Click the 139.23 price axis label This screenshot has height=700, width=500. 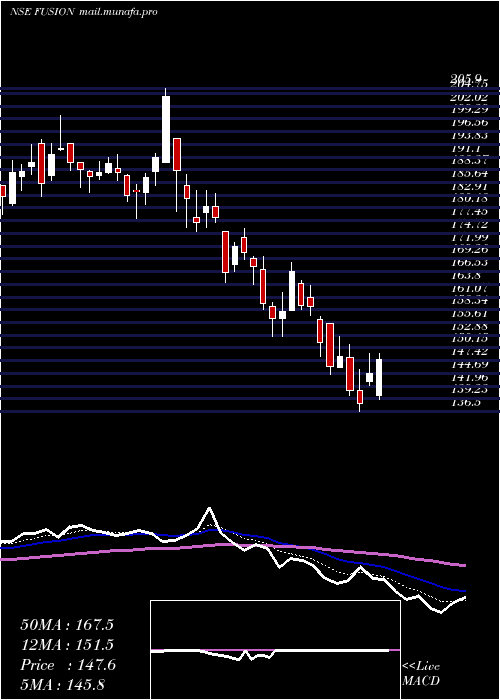coord(469,390)
